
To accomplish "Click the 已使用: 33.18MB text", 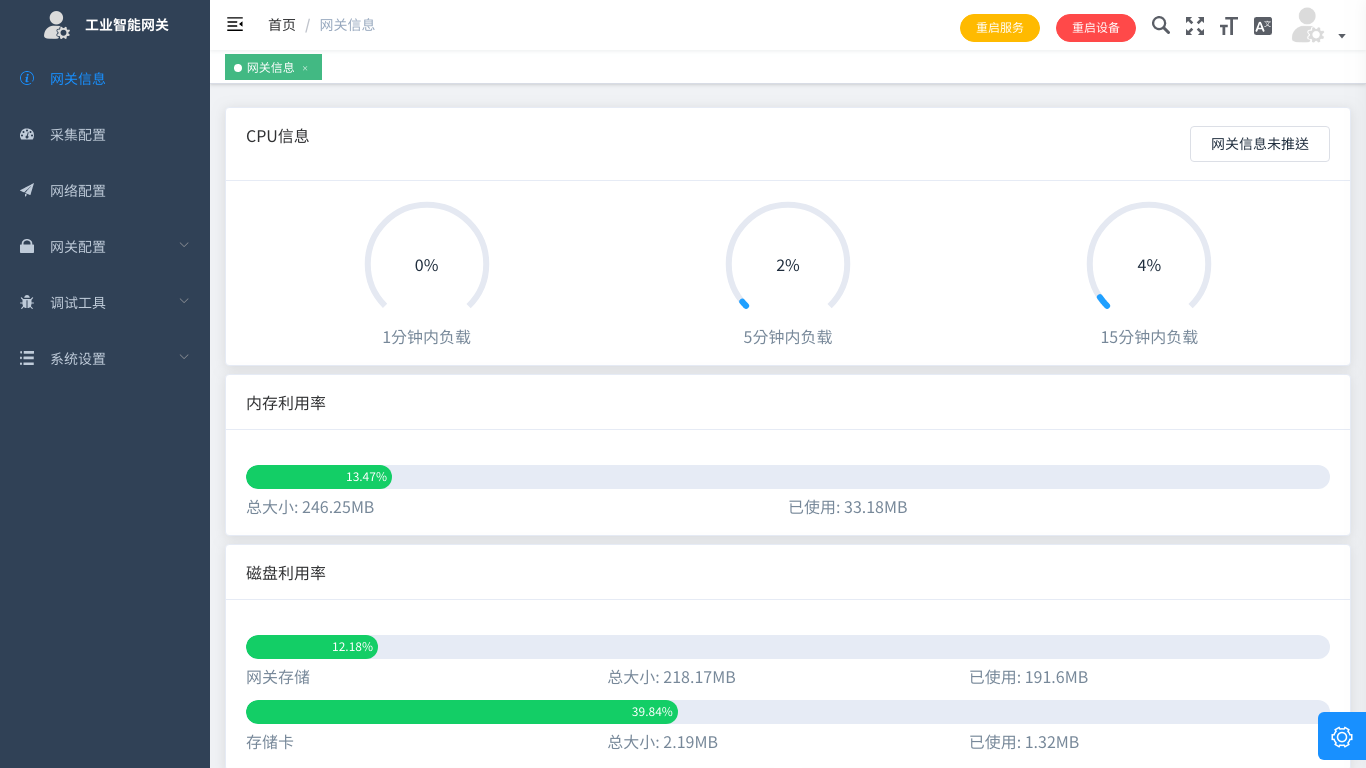I will pos(848,507).
